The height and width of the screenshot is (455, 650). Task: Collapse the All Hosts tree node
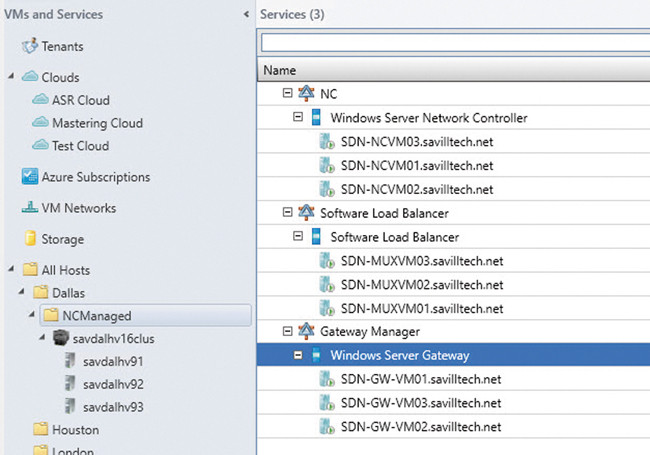(11, 270)
